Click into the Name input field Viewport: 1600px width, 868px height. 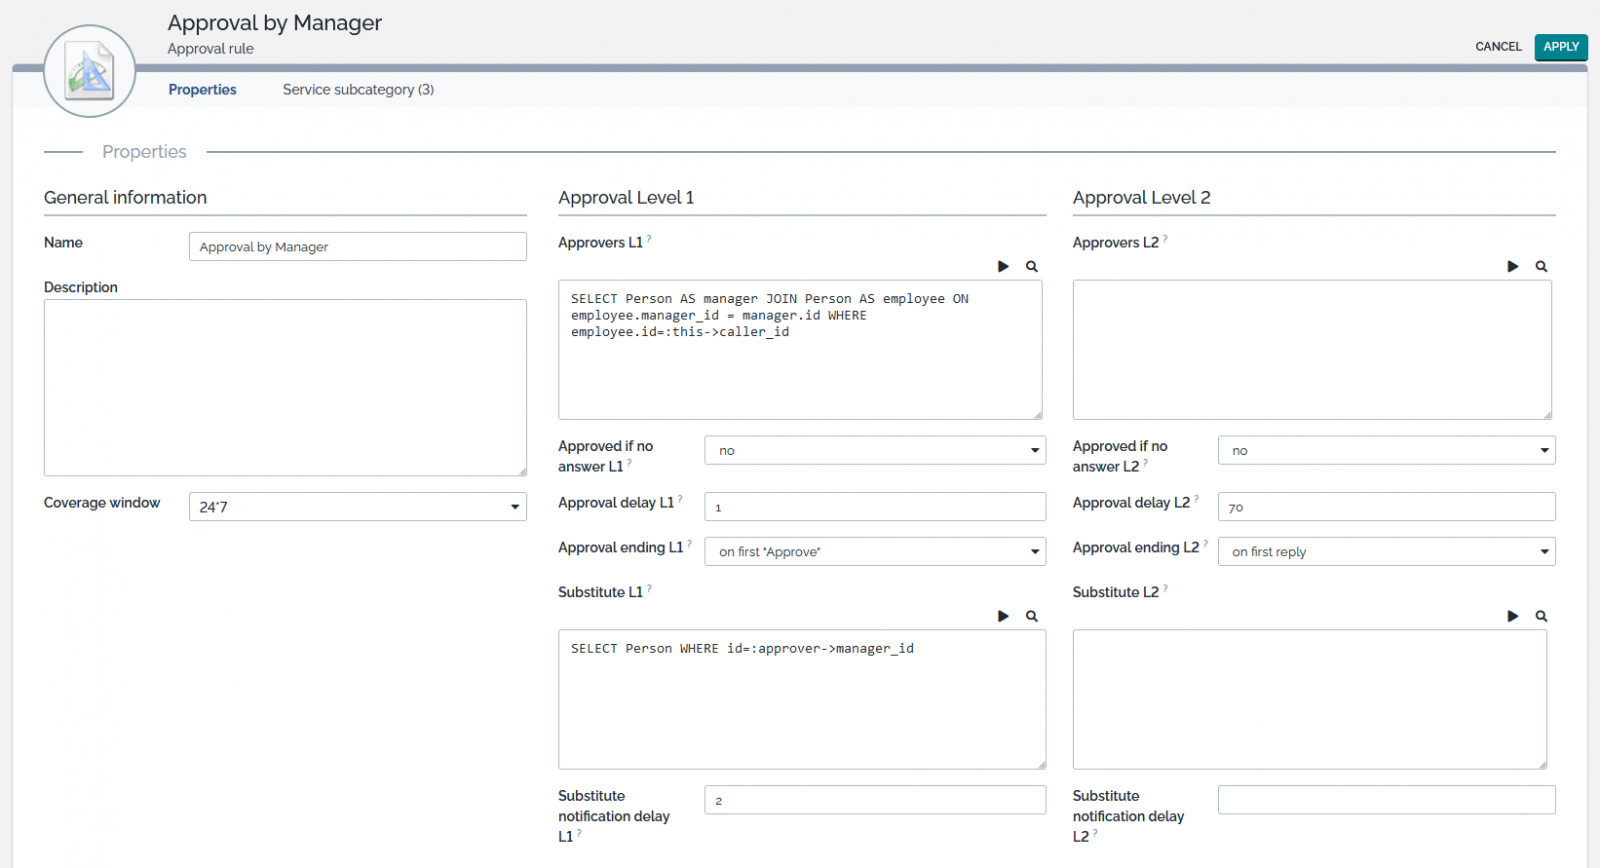[x=357, y=247]
